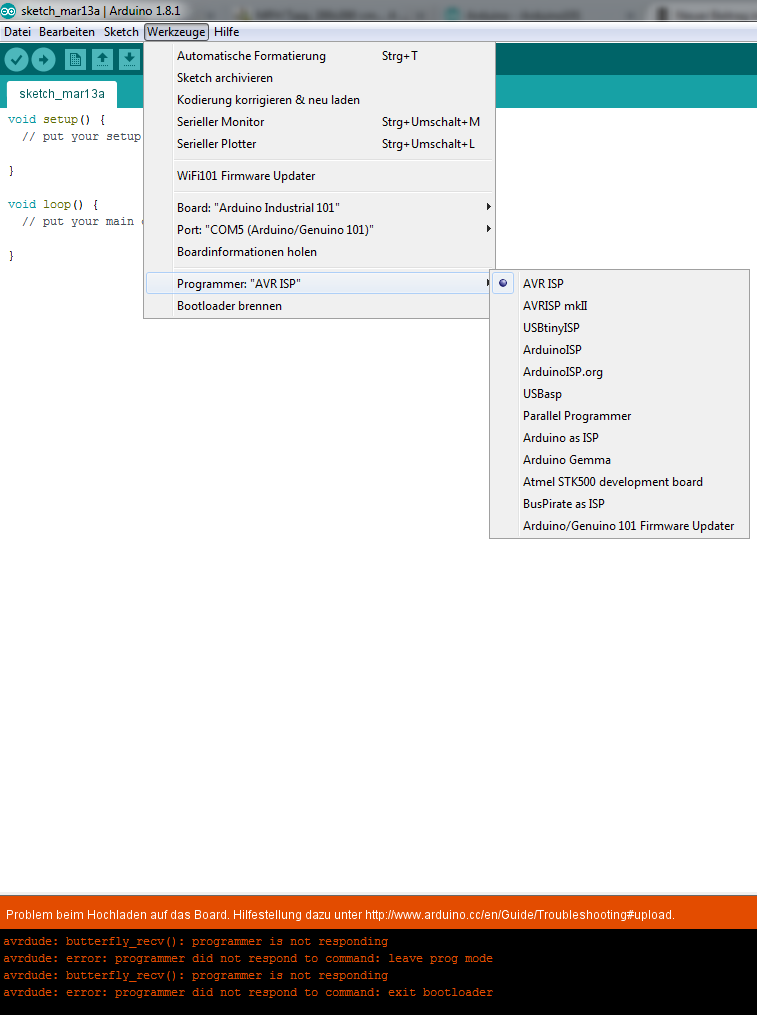Click Boardinformationen holen
This screenshot has height=1015, width=757.
[x=319, y=252]
